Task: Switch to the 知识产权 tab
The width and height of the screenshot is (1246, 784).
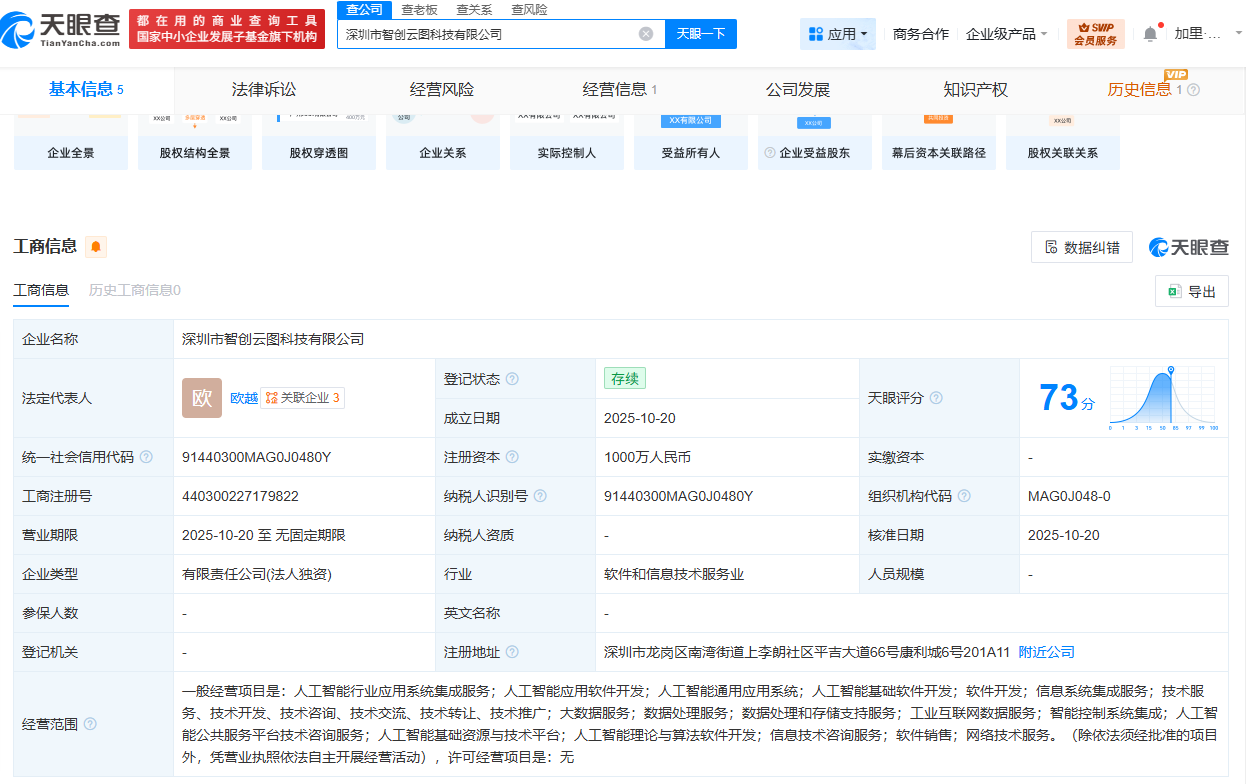Action: click(975, 90)
